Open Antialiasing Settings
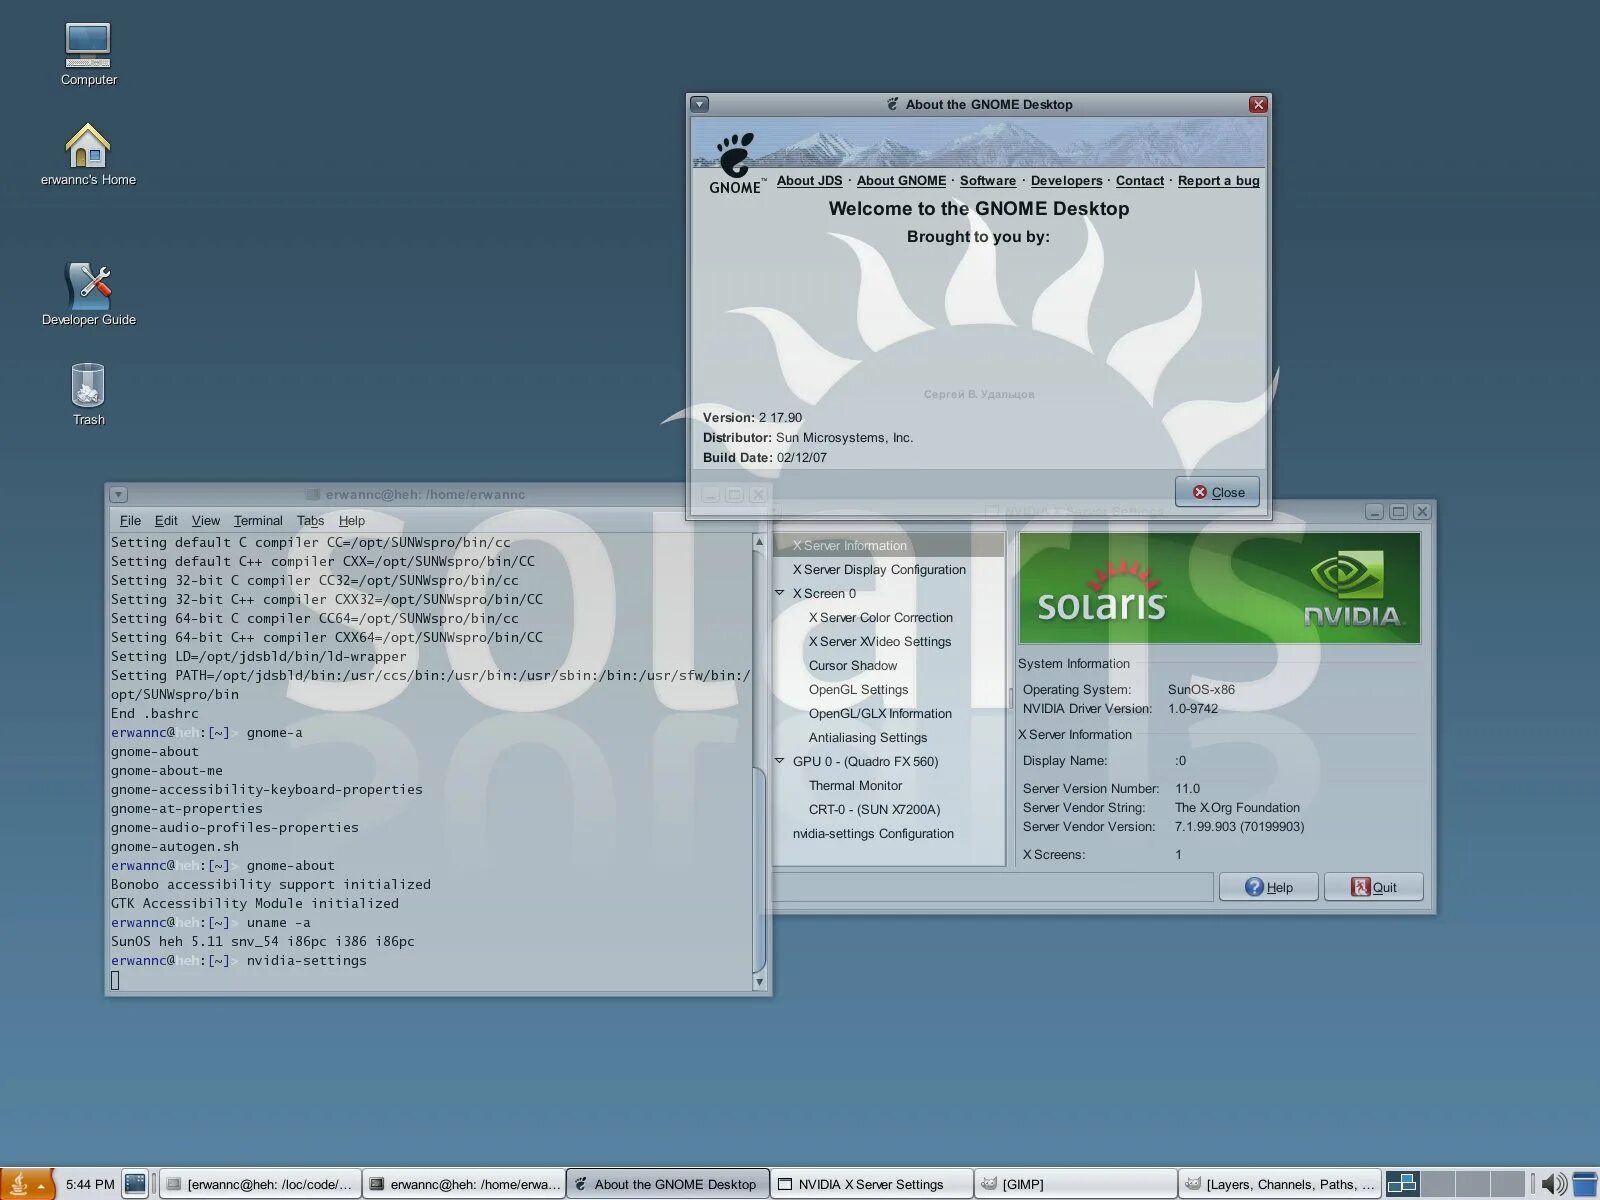Image resolution: width=1600 pixels, height=1200 pixels. pos(889,737)
